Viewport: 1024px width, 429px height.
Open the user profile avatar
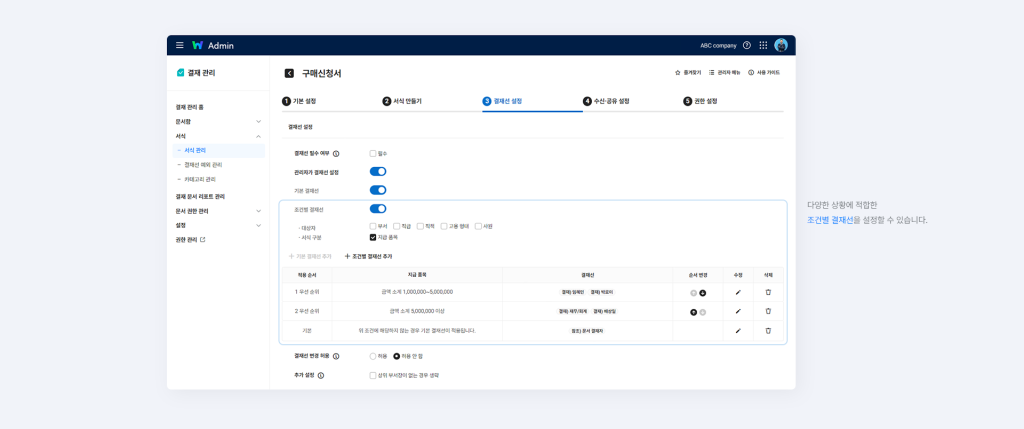click(781, 45)
